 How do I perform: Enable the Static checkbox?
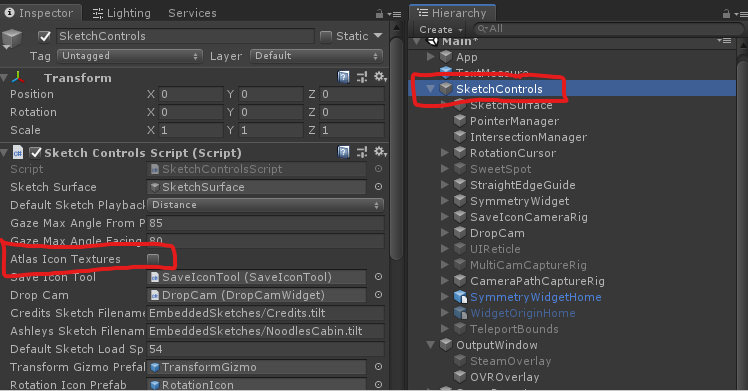[x=326, y=36]
